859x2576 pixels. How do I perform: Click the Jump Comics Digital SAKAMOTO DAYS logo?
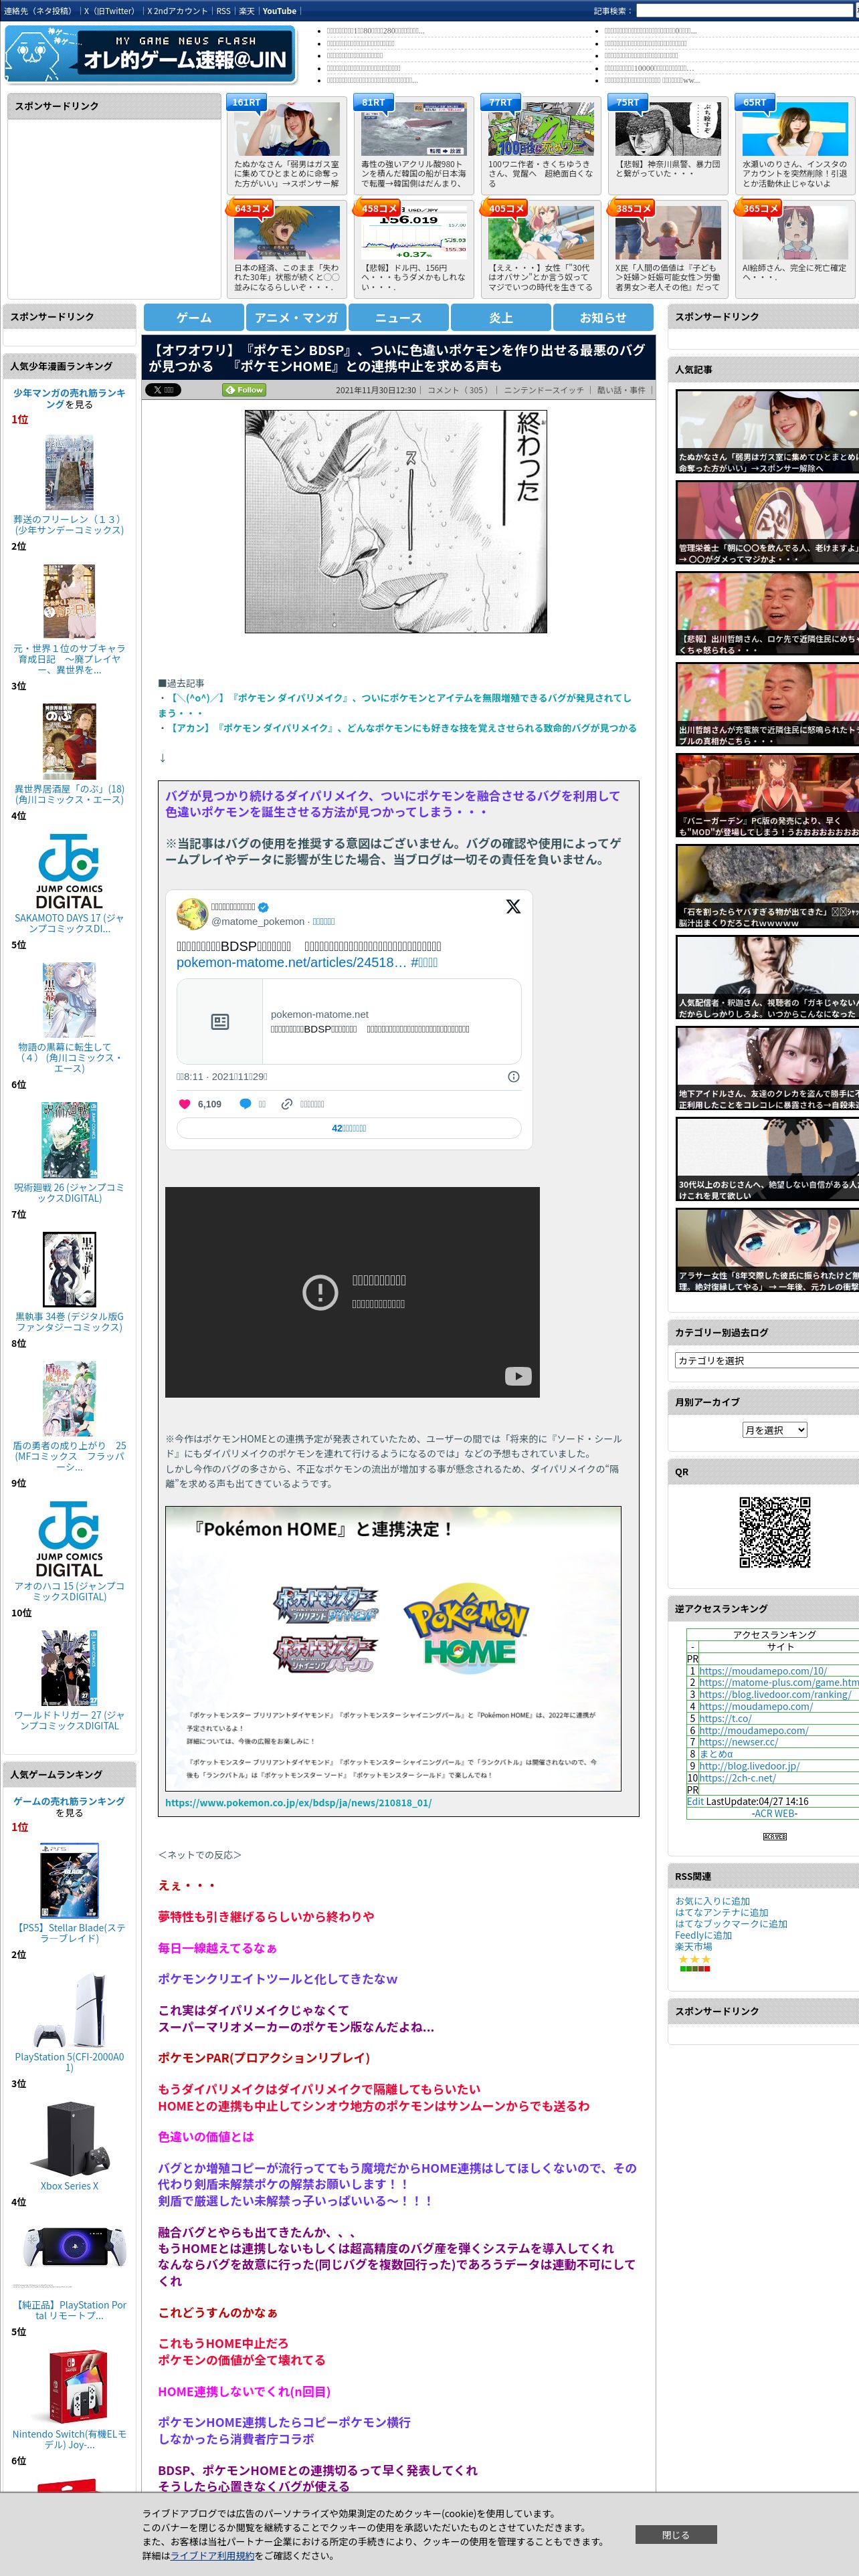[69, 871]
